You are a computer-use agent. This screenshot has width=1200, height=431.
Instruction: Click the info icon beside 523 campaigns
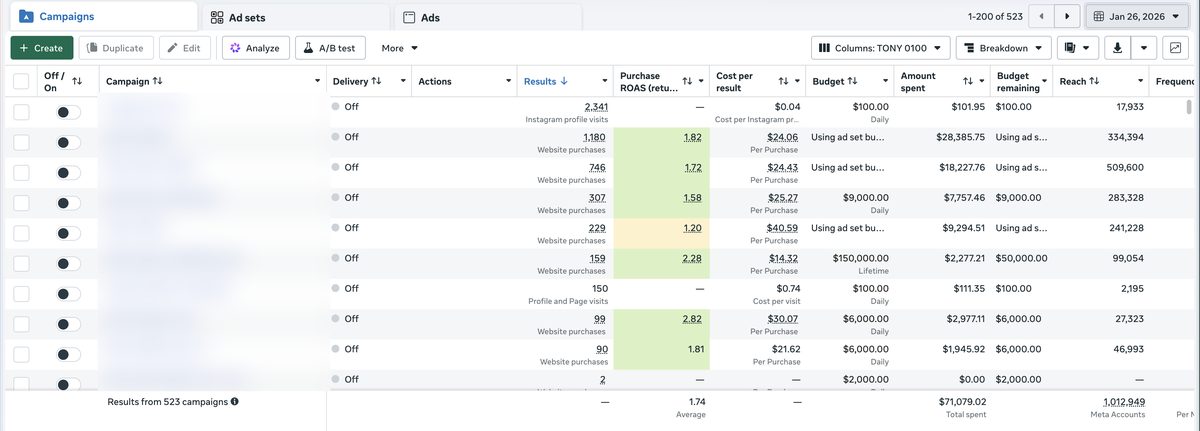[235, 402]
